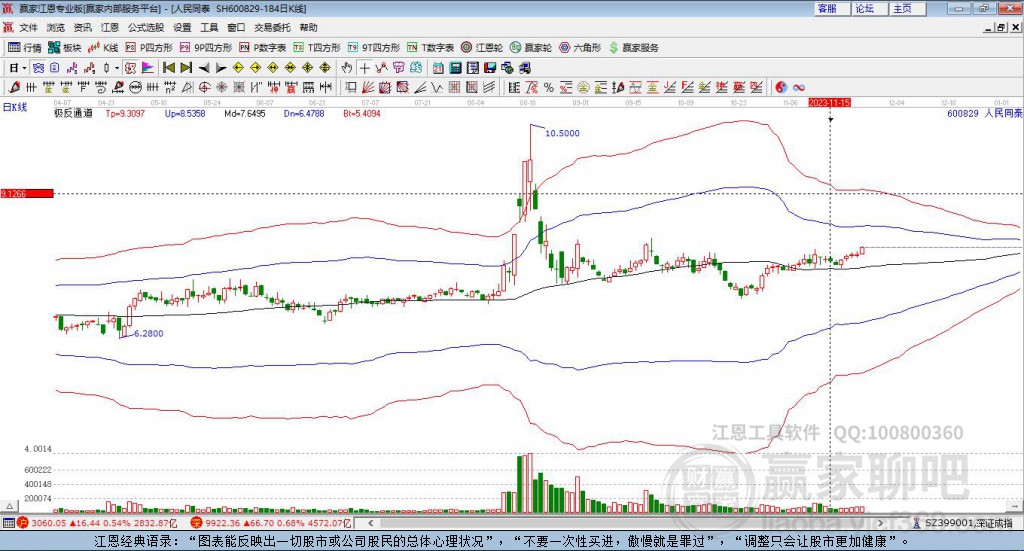Open the T数字表 number table

coord(430,48)
